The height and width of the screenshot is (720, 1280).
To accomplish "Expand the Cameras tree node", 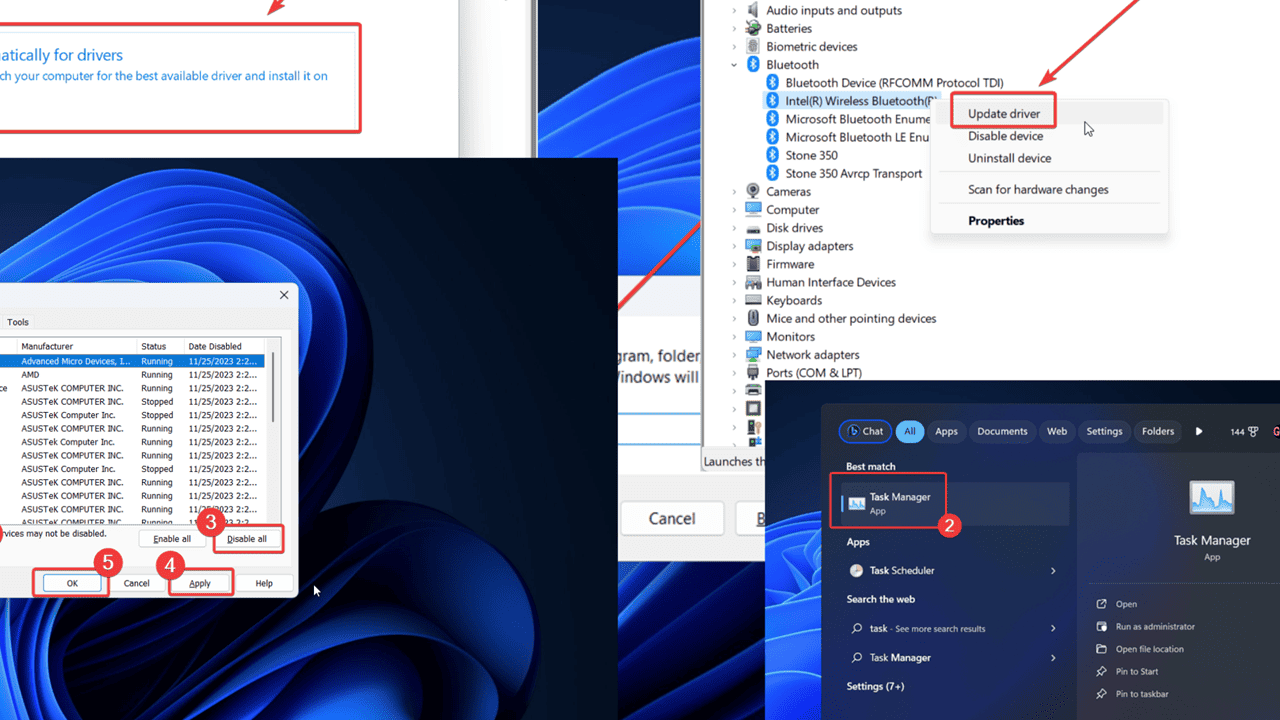I will pyautogui.click(x=734, y=191).
